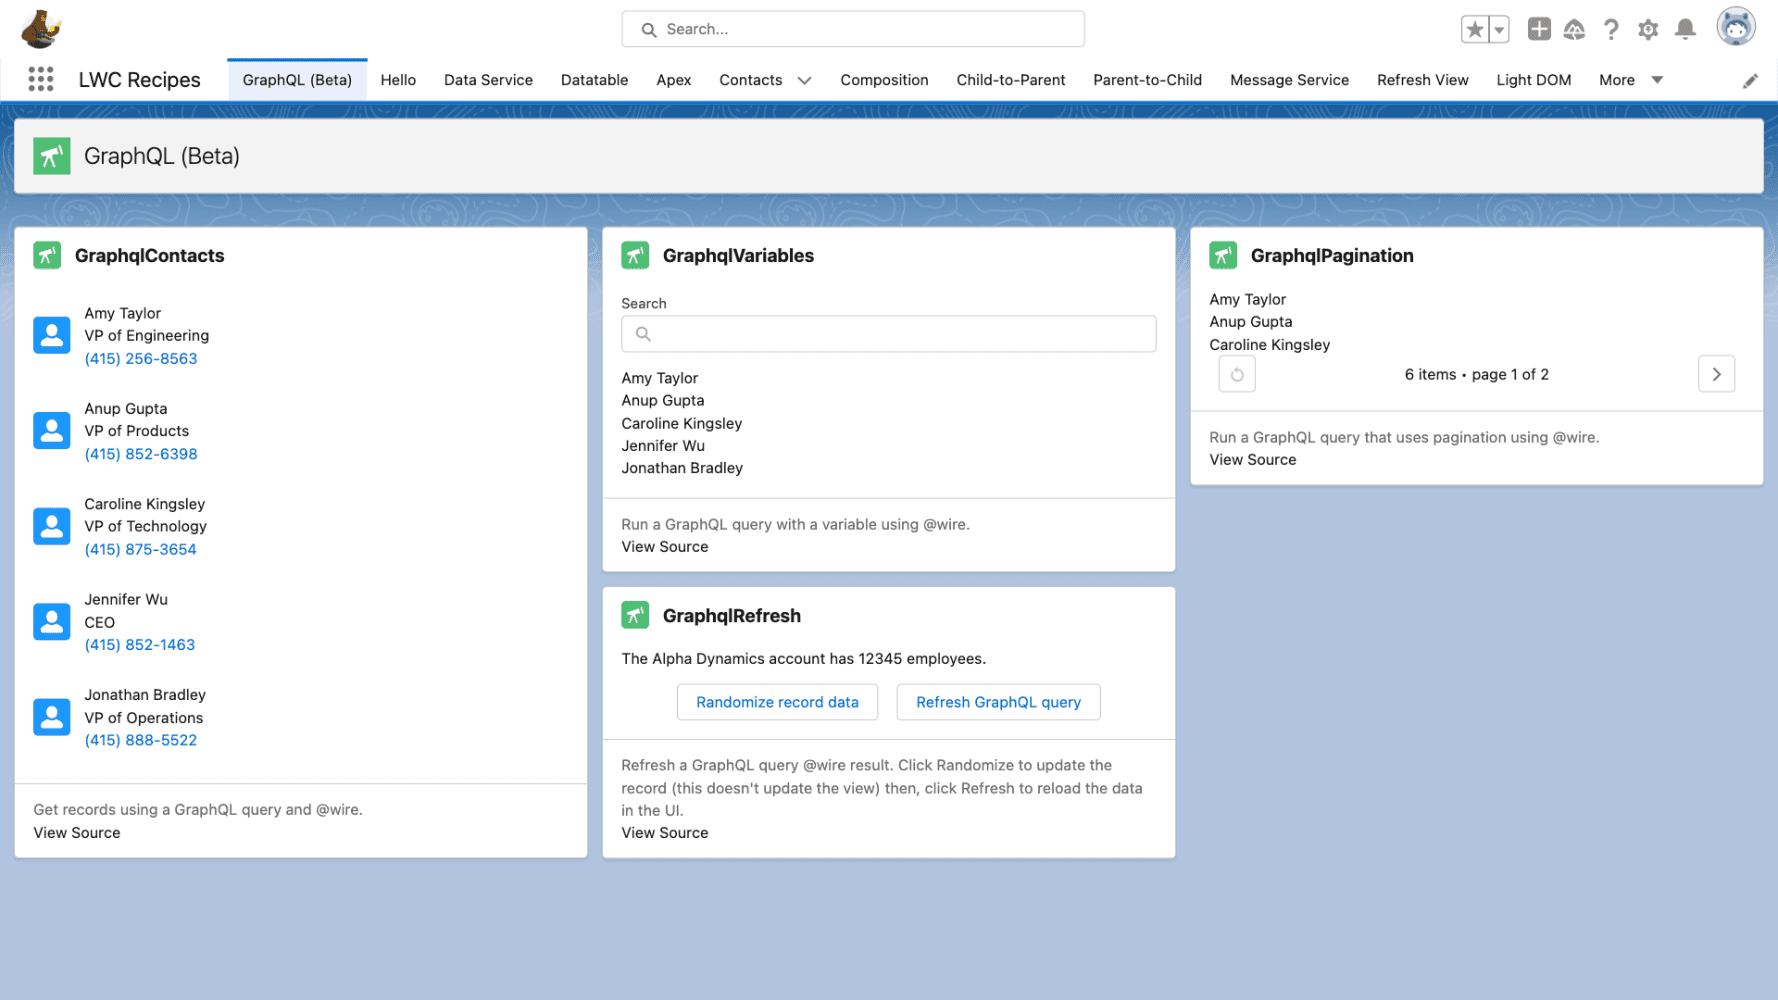Open the user profile avatar
The image size is (1778, 1000).
pos(1736,27)
